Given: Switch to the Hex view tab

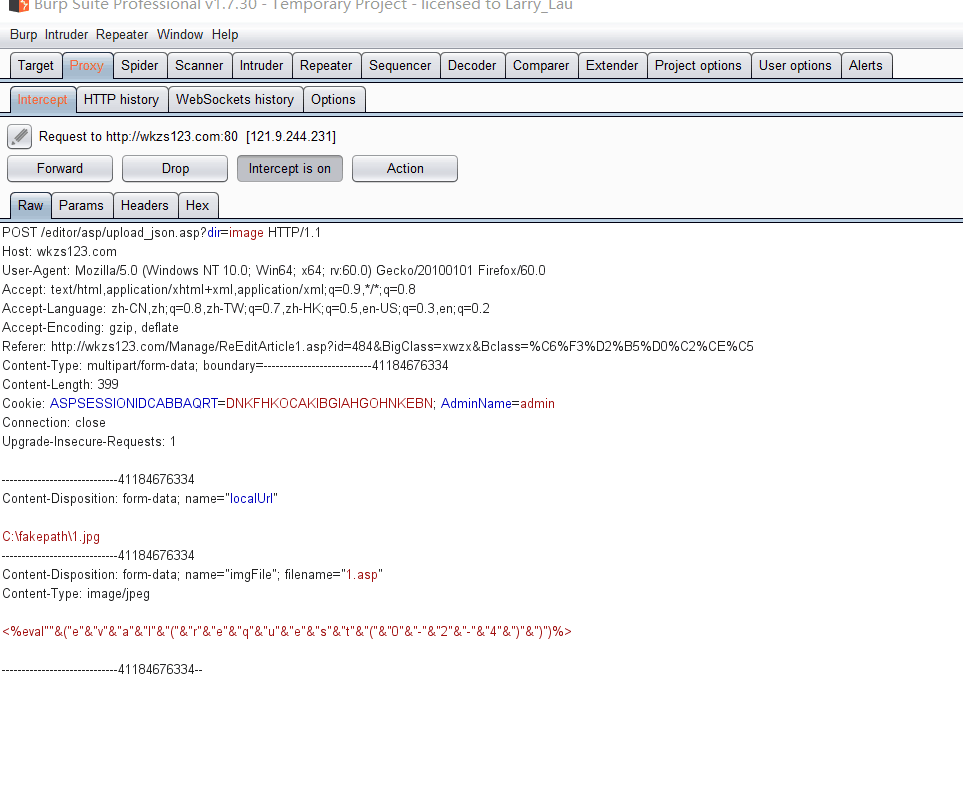Looking at the screenshot, I should click(197, 205).
